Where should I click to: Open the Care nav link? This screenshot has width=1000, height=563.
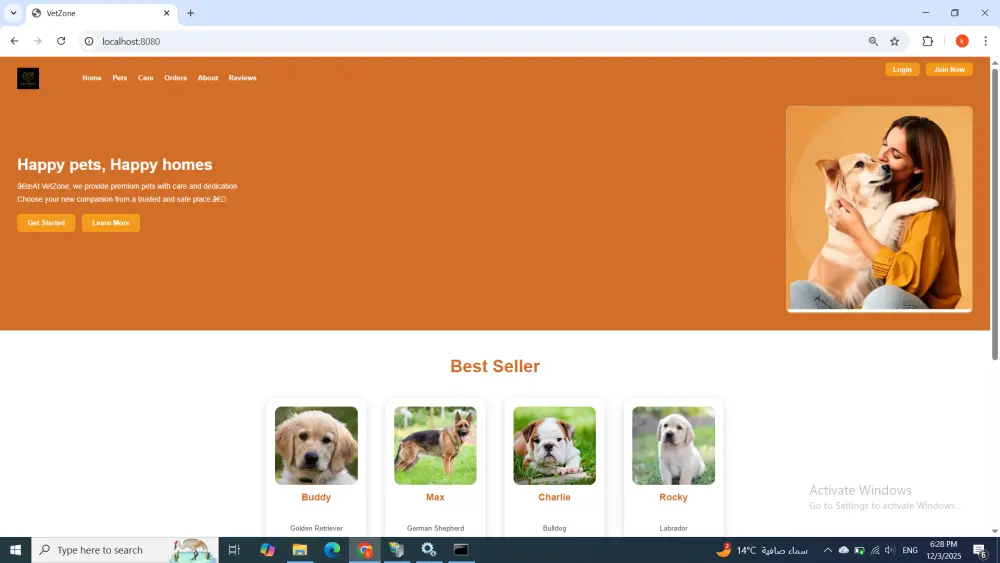pyautogui.click(x=145, y=78)
